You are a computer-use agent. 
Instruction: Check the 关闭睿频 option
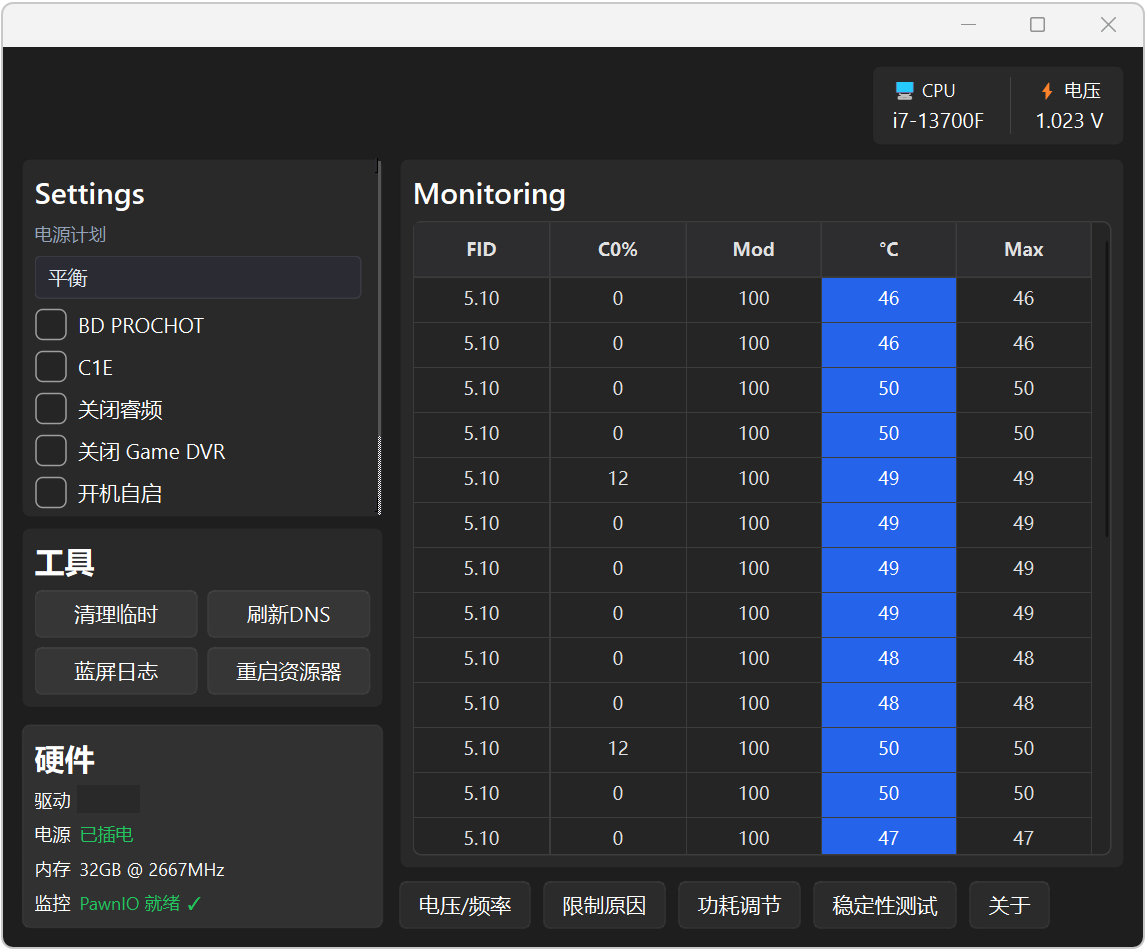click(51, 409)
